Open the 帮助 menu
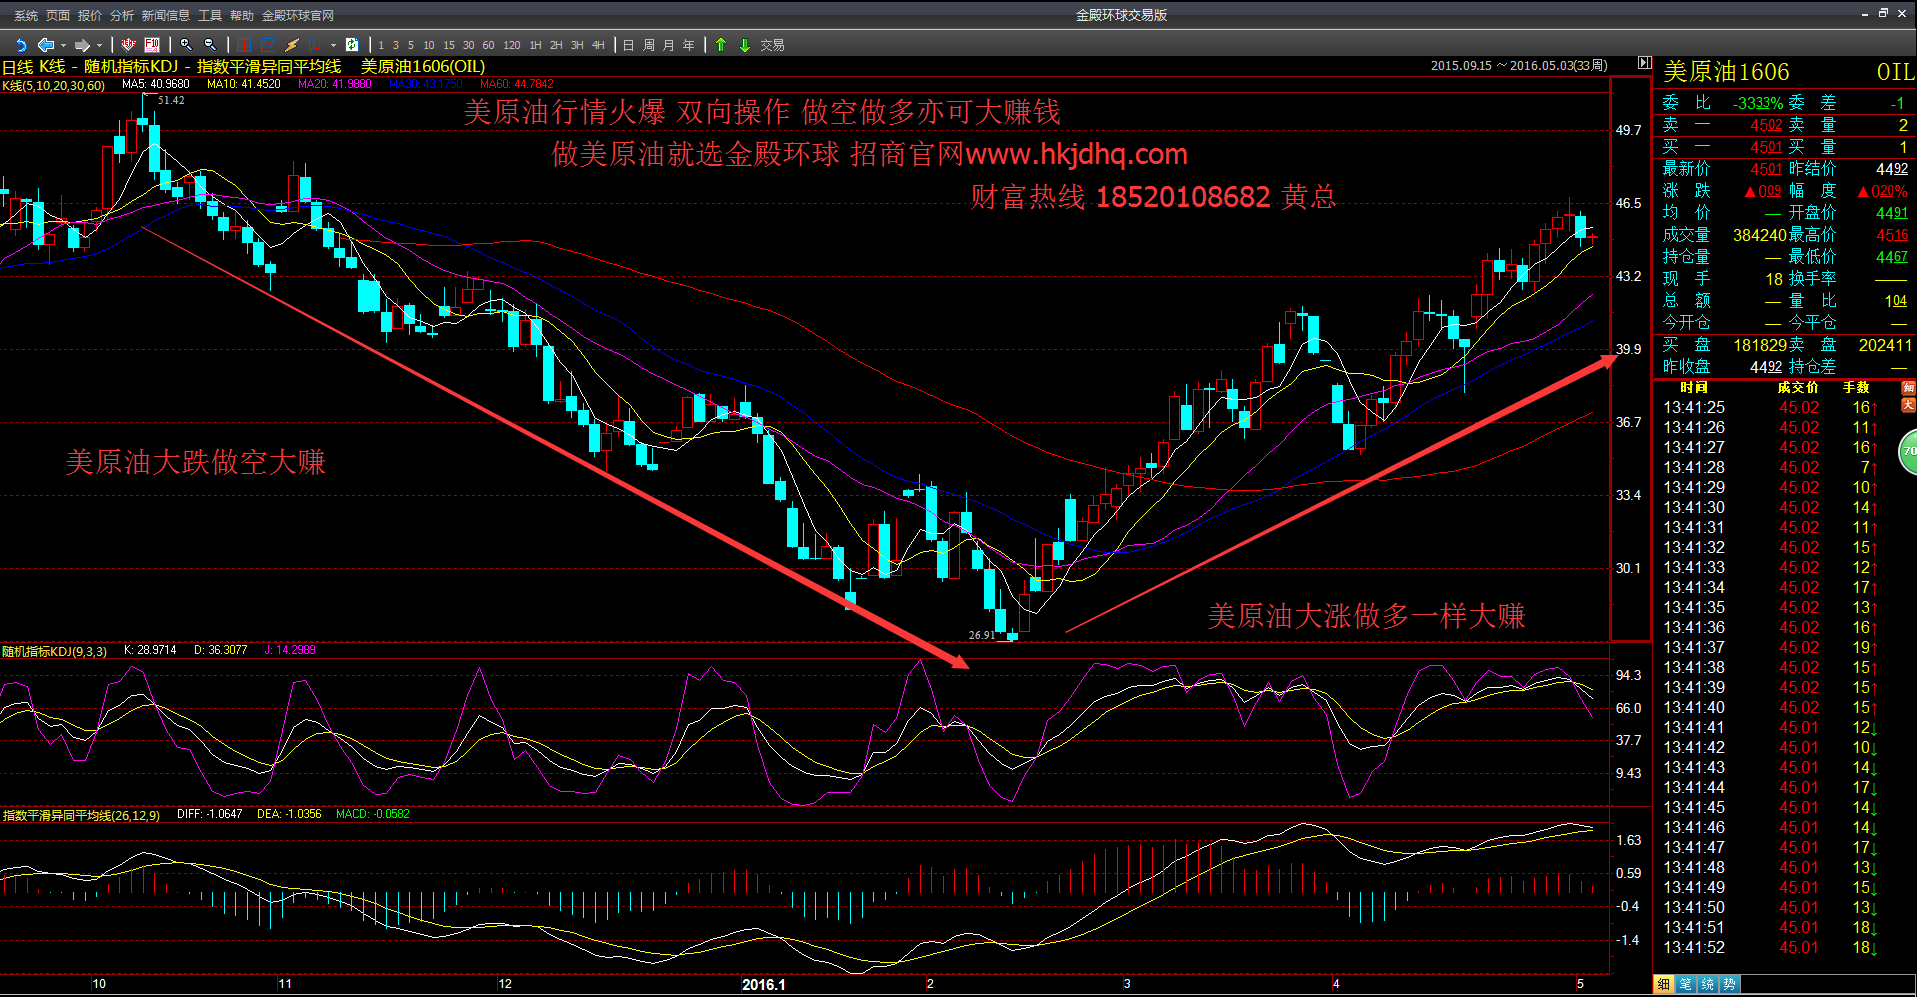Screen dimensions: 1917x997 point(242,15)
